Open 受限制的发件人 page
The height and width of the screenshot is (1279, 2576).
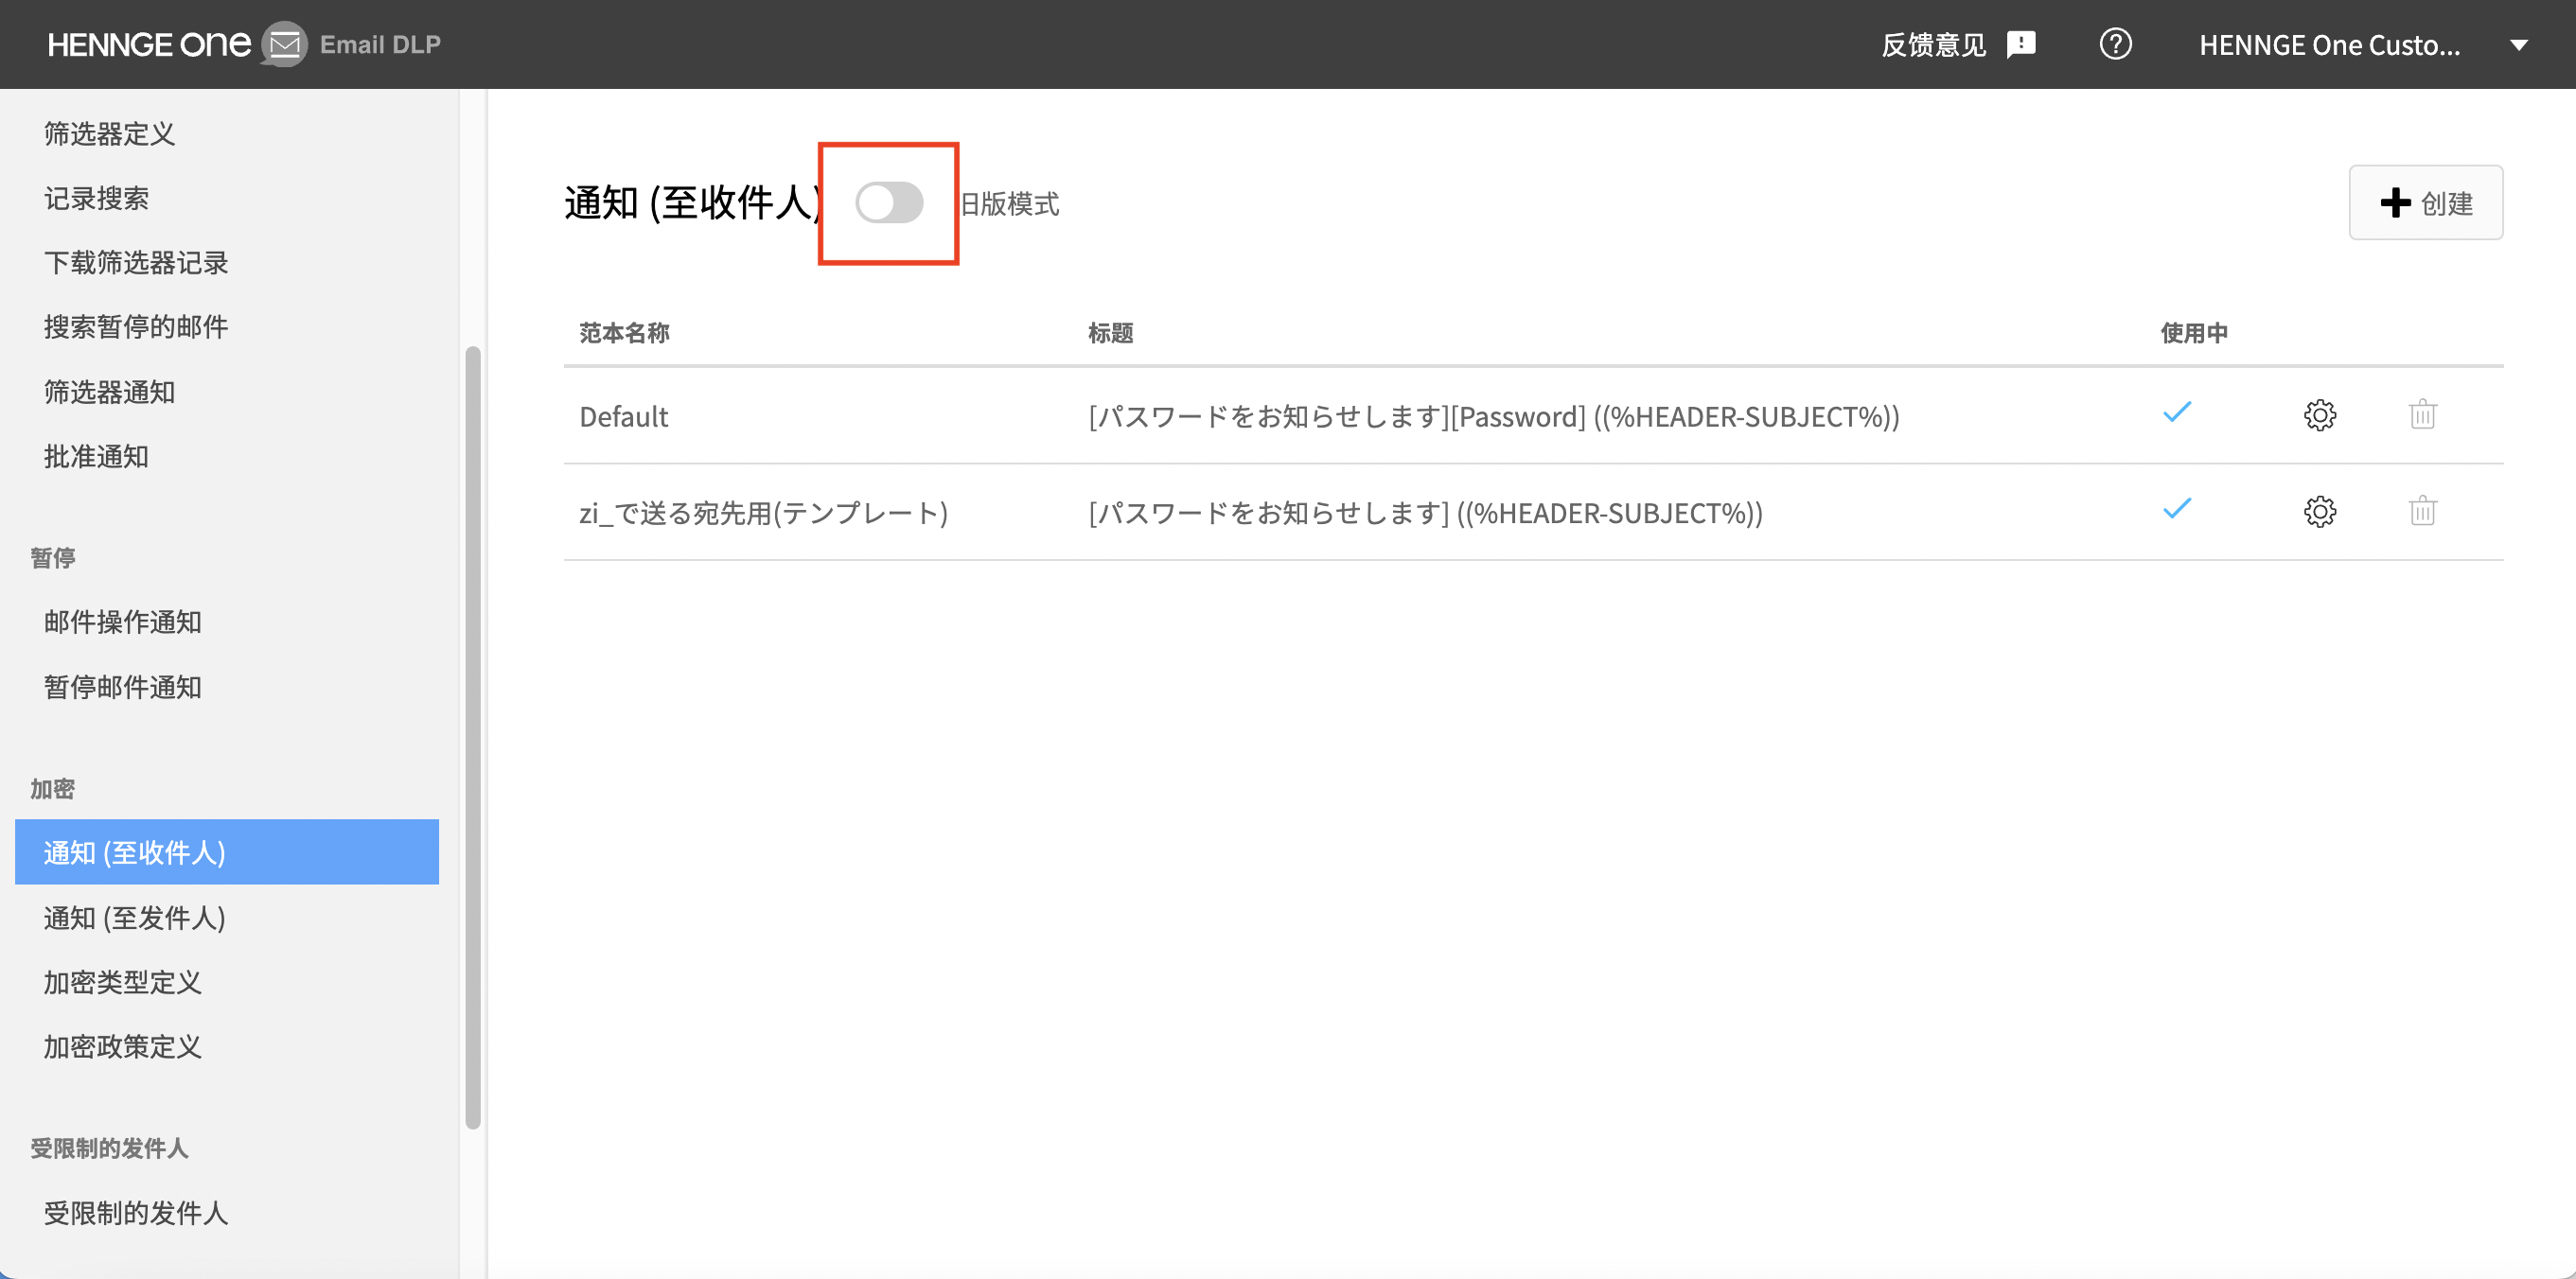136,1213
